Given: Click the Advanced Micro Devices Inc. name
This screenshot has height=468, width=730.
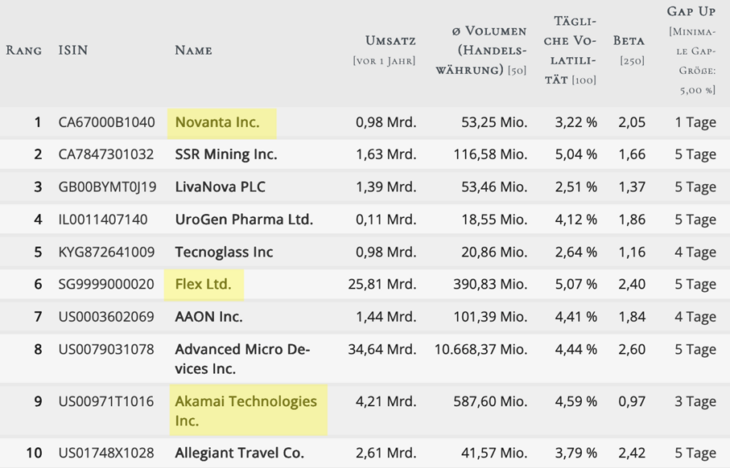Looking at the screenshot, I should (242, 359).
